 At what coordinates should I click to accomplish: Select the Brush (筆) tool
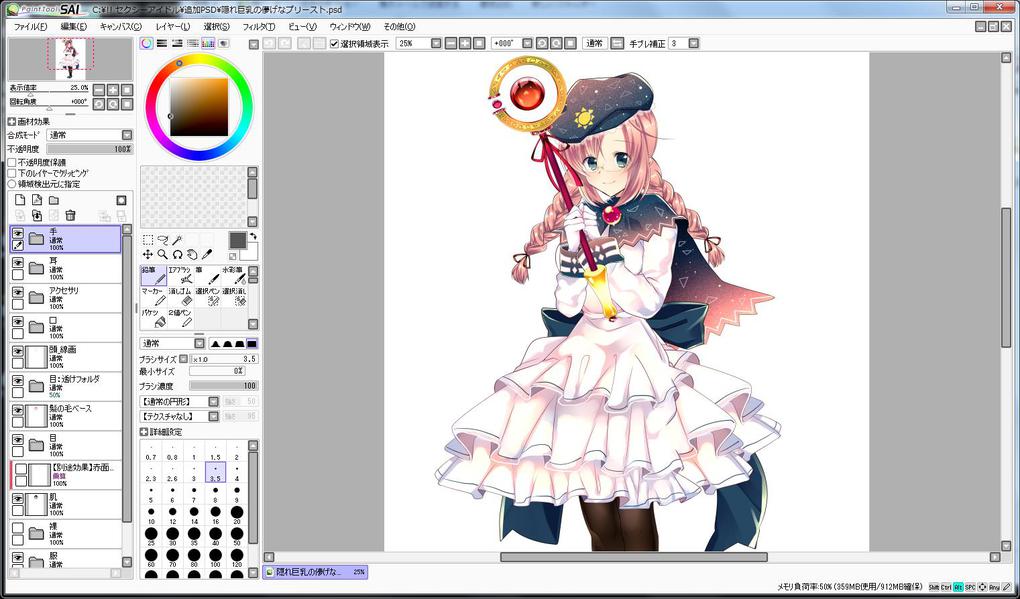pos(207,276)
